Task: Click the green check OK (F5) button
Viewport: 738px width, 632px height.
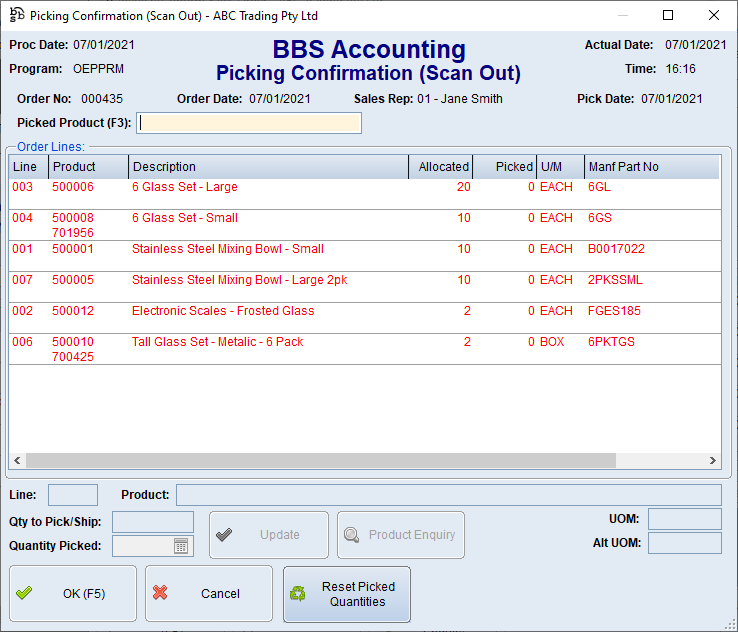Action: point(73,594)
